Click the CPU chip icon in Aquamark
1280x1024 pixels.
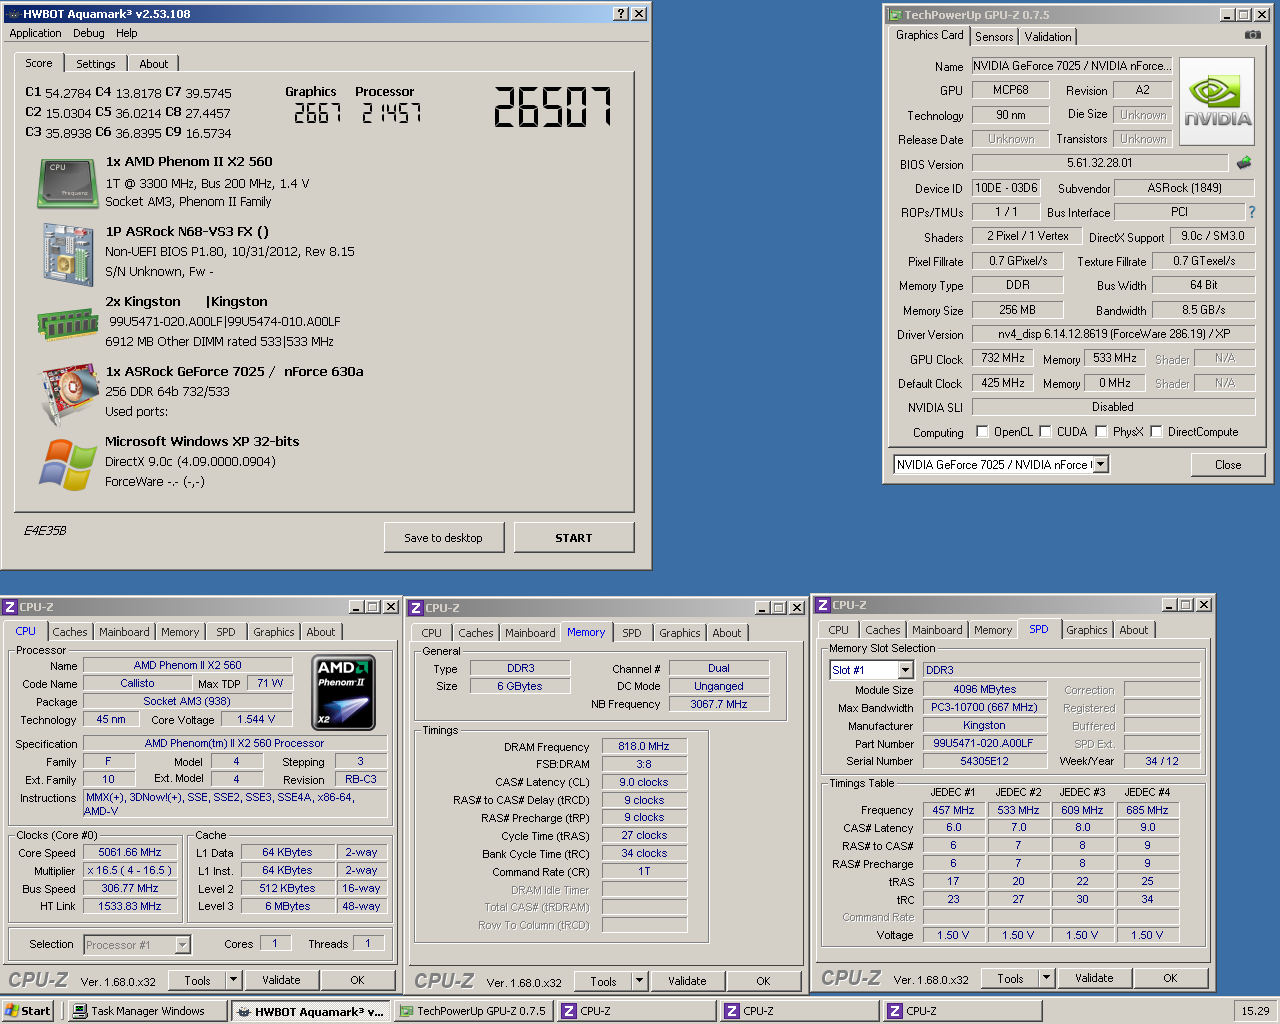pyautogui.click(x=68, y=183)
